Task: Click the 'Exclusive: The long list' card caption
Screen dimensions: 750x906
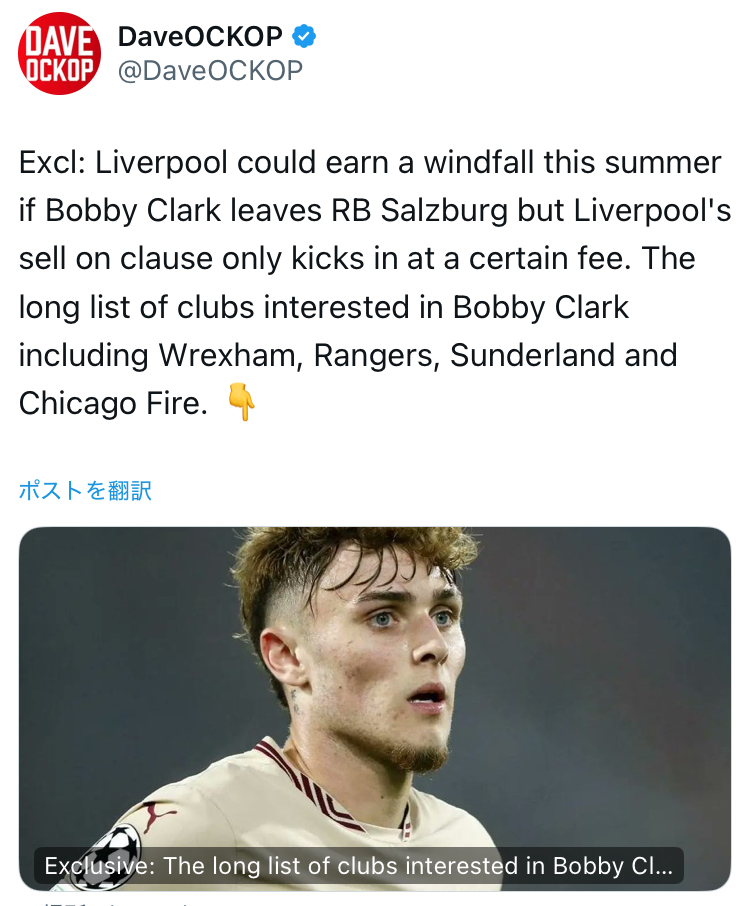Action: click(x=359, y=866)
